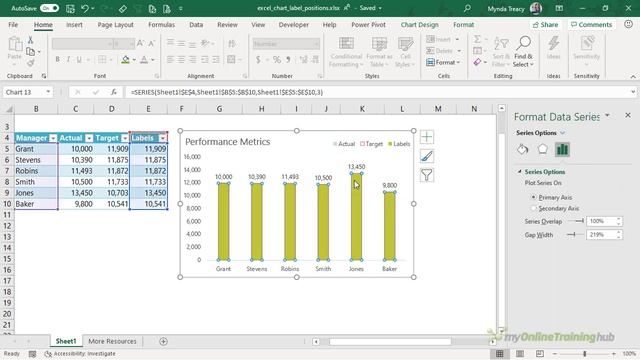Switch to Normal view in the status bar
Image resolution: width=640 pixels, height=360 pixels.
[500, 353]
